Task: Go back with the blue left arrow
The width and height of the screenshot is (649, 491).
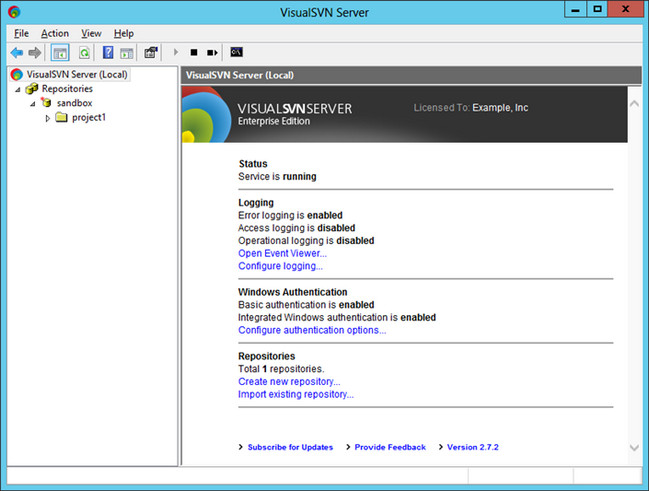Action: click(x=17, y=53)
